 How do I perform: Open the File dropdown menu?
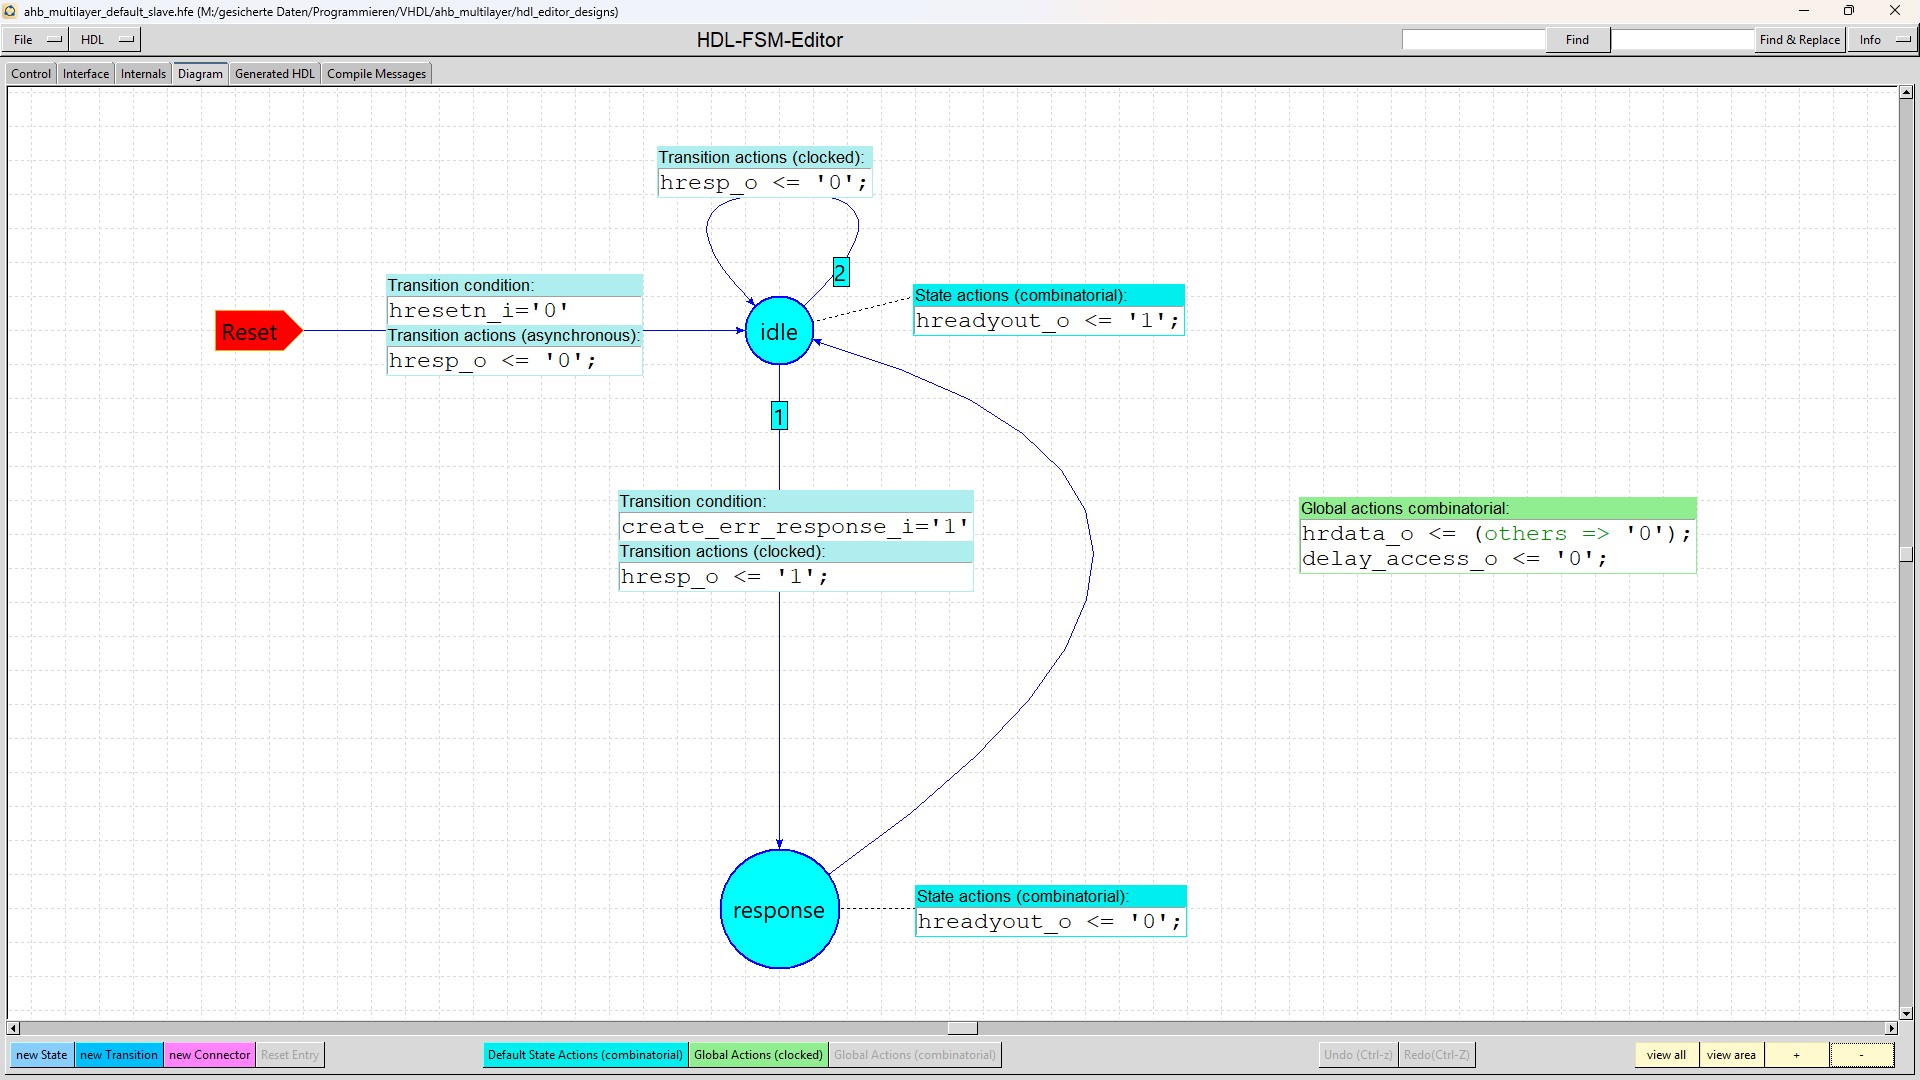35,40
